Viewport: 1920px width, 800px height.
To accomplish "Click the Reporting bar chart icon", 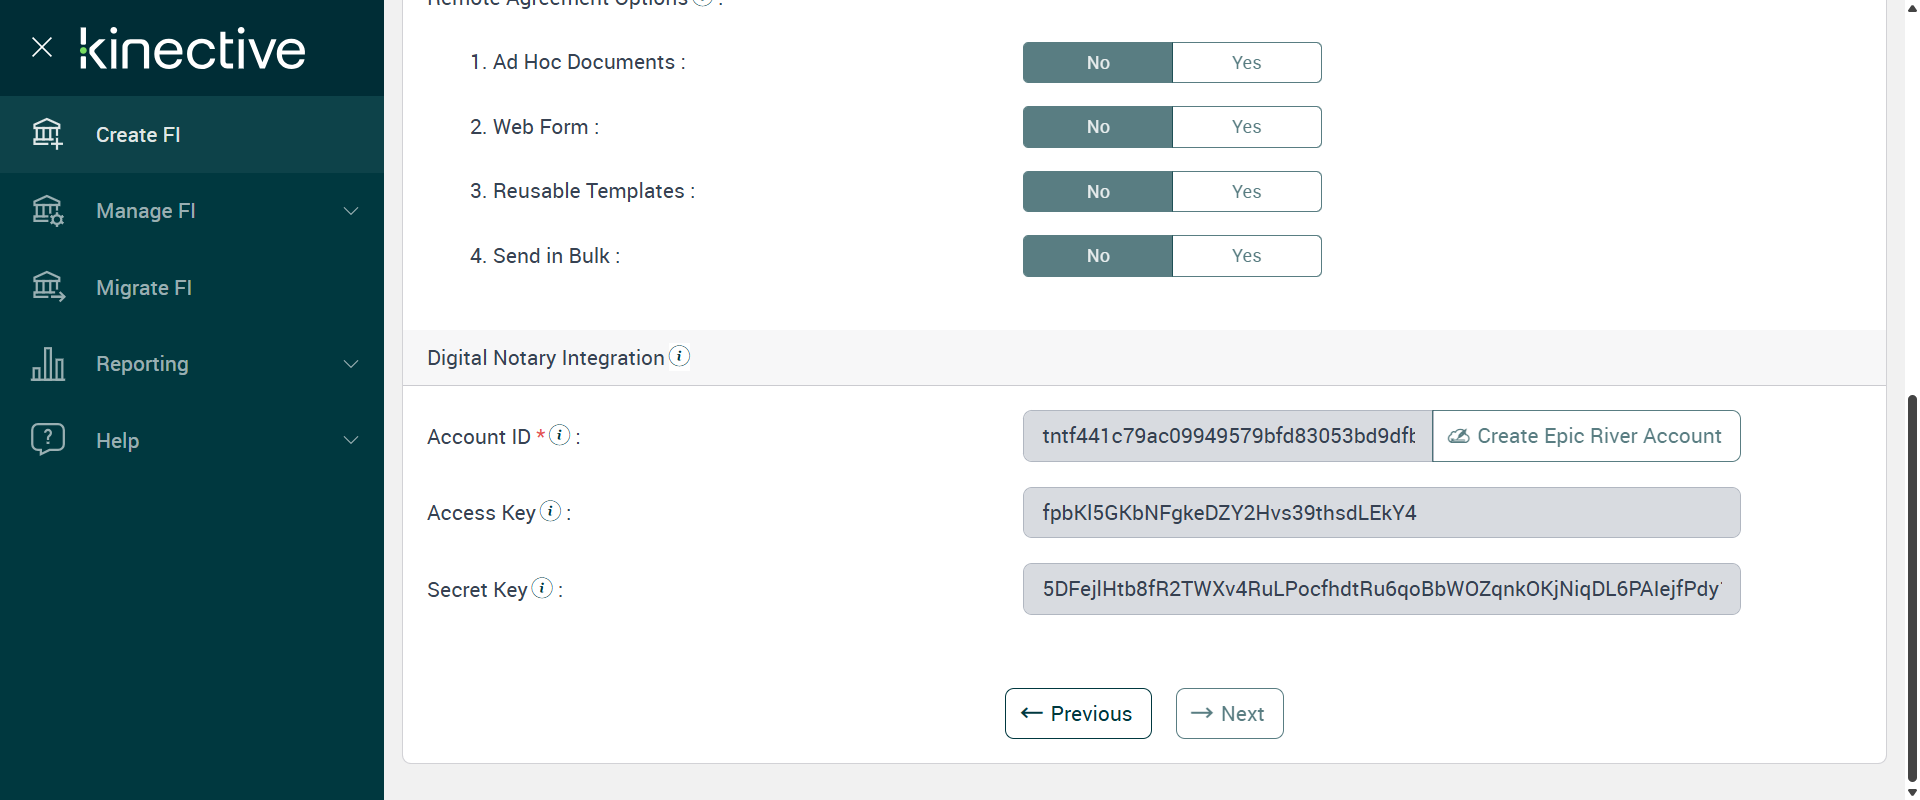I will coord(47,364).
